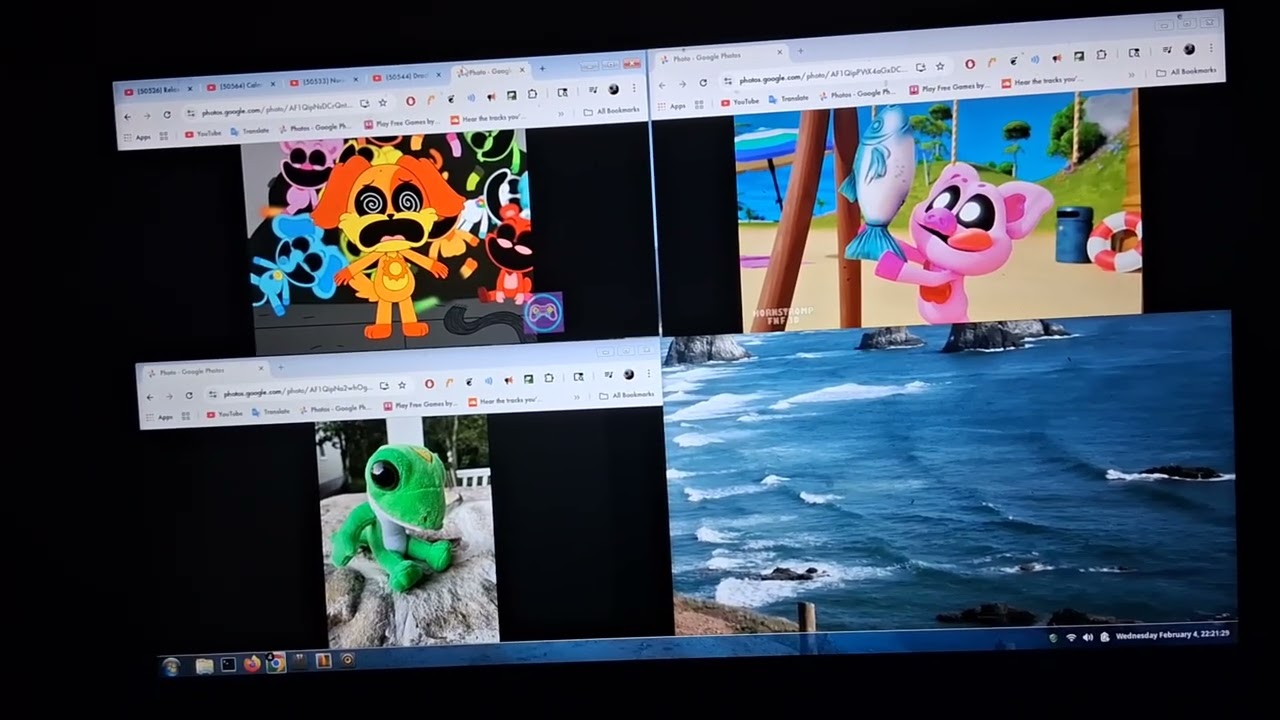This screenshot has width=1280, height=720.
Task: Go forward in the pig cartoon window
Action: click(683, 84)
